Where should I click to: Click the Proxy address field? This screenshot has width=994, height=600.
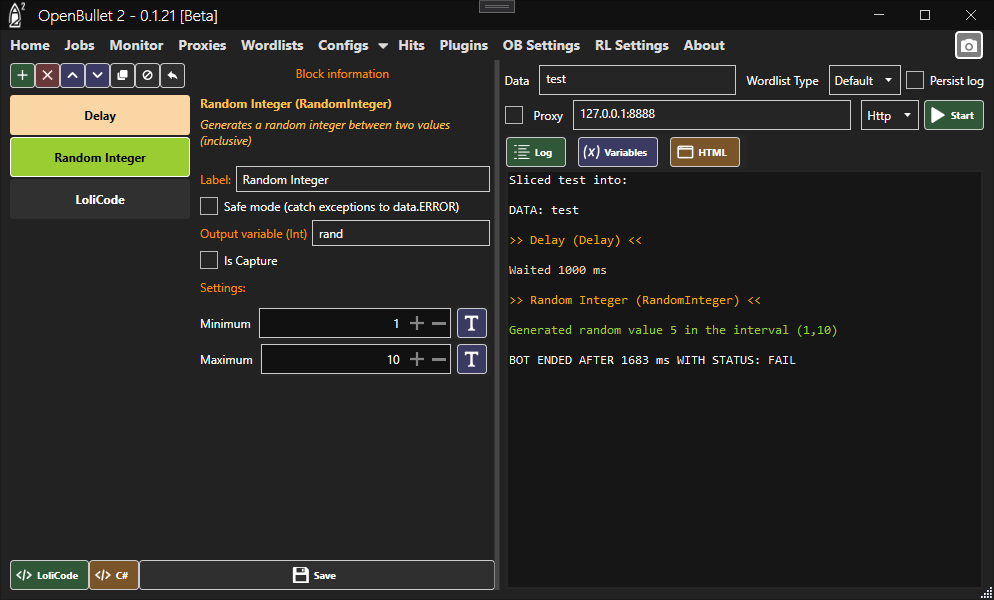click(712, 115)
